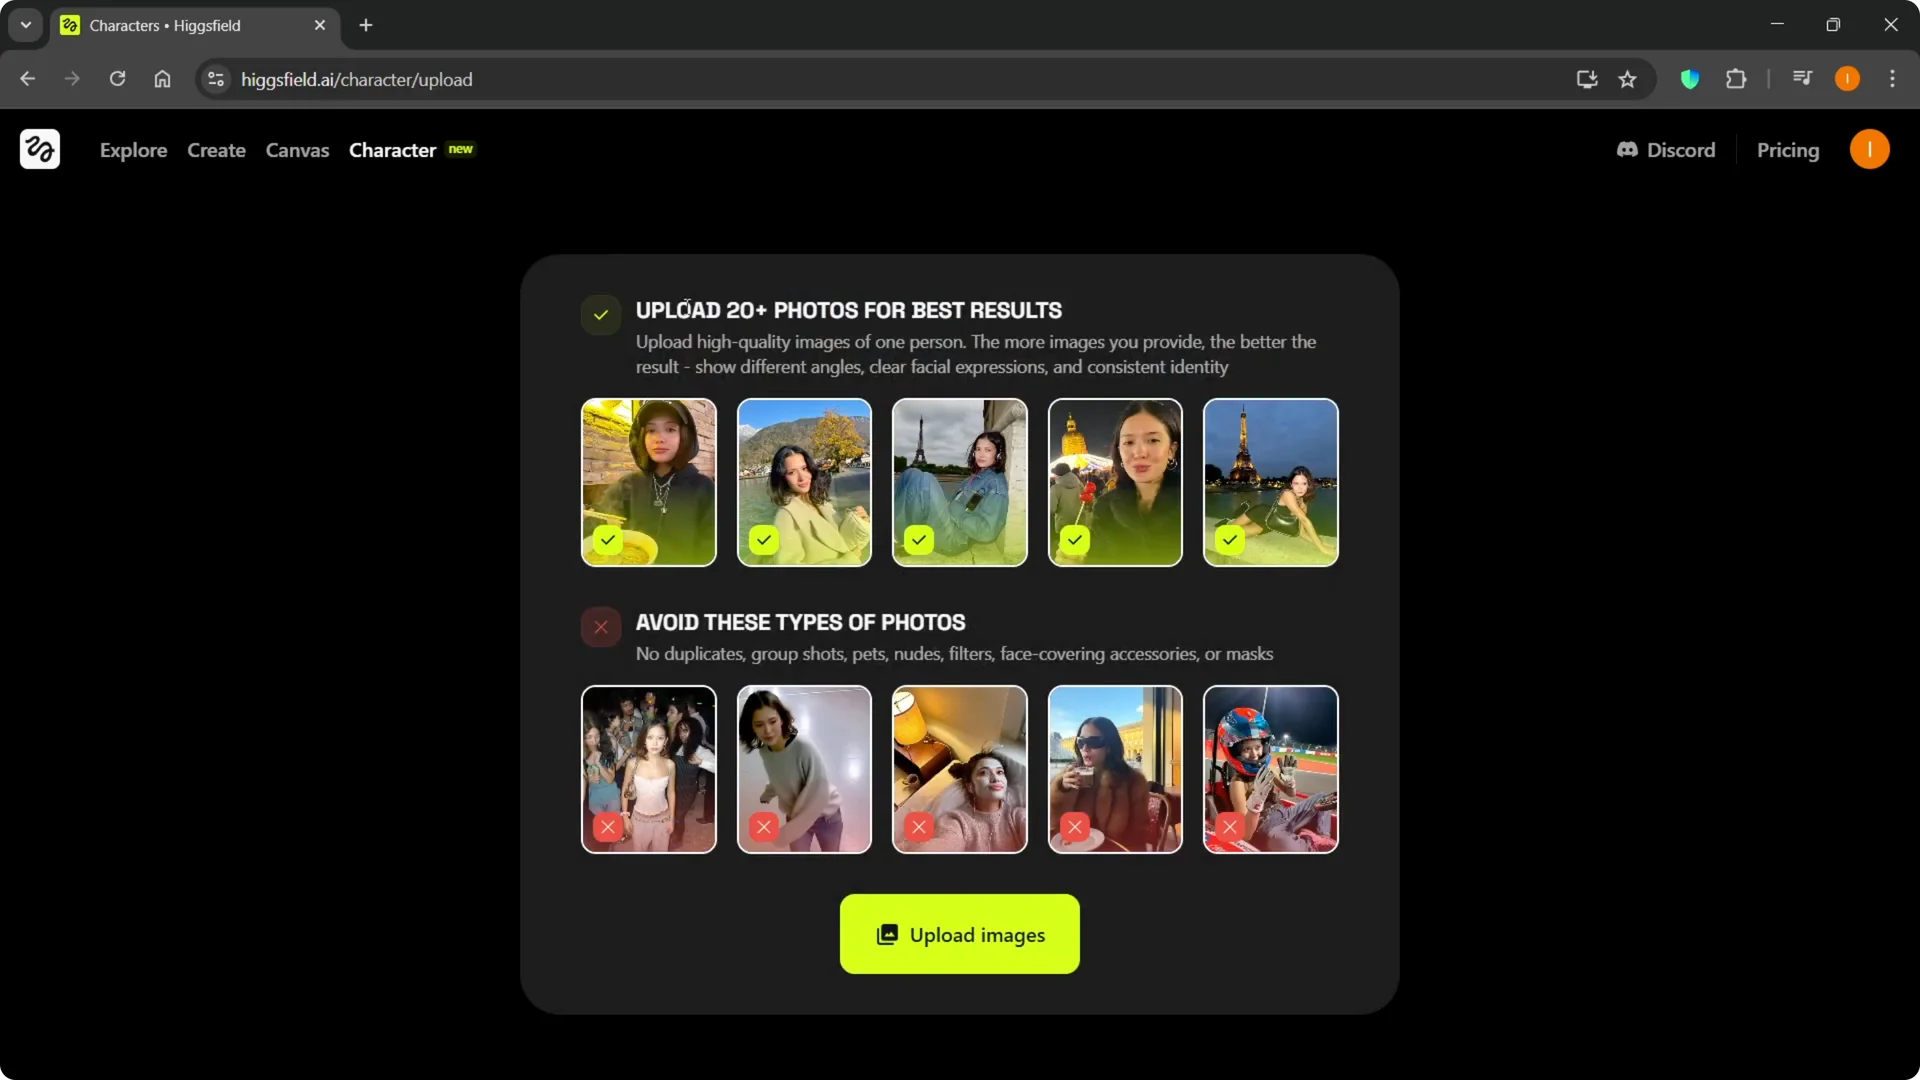The image size is (1920, 1080).
Task: Open the Pricing page link
Action: 1788,150
